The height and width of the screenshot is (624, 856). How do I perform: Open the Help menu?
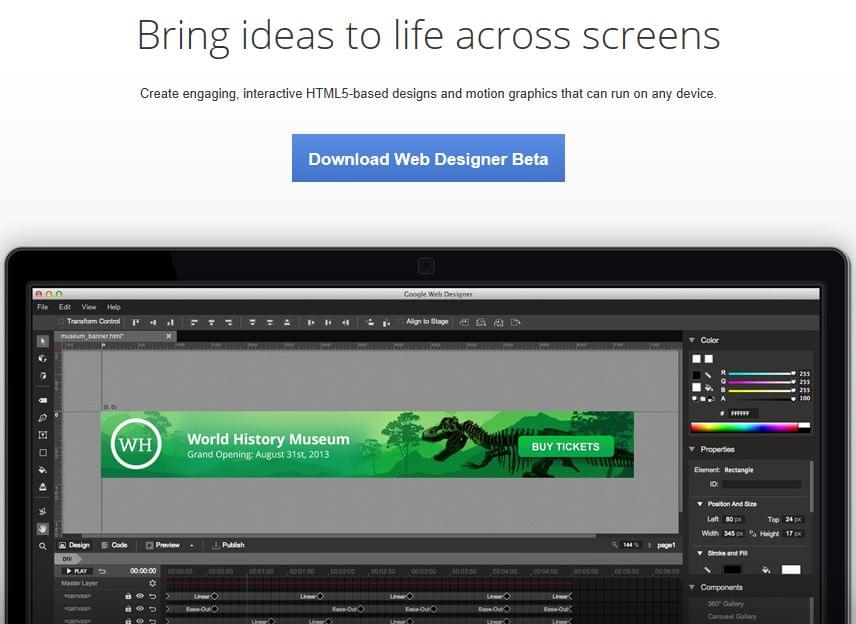(x=114, y=307)
